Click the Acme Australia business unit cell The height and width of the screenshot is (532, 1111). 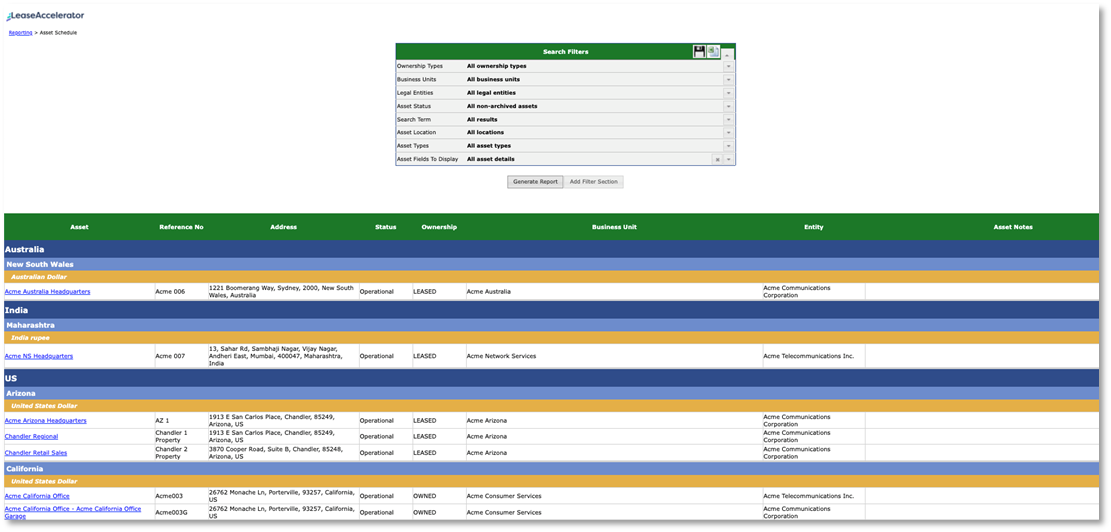pyautogui.click(x=614, y=291)
